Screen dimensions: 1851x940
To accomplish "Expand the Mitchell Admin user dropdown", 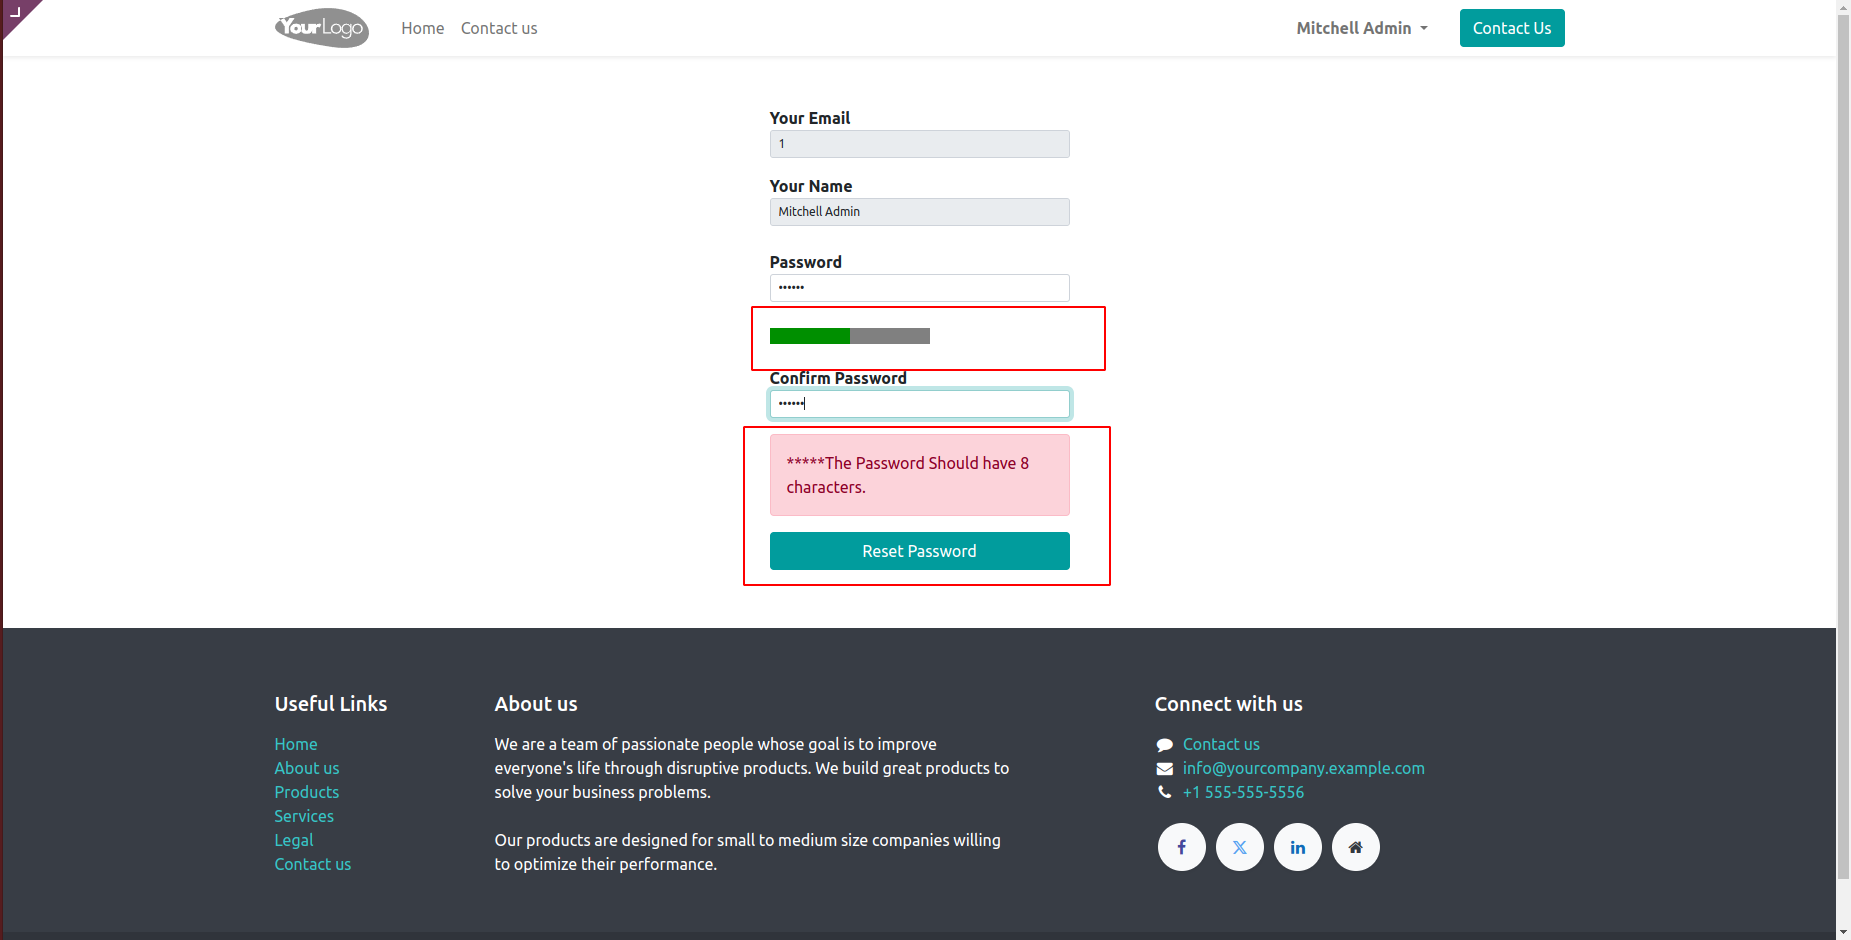I will [1361, 28].
